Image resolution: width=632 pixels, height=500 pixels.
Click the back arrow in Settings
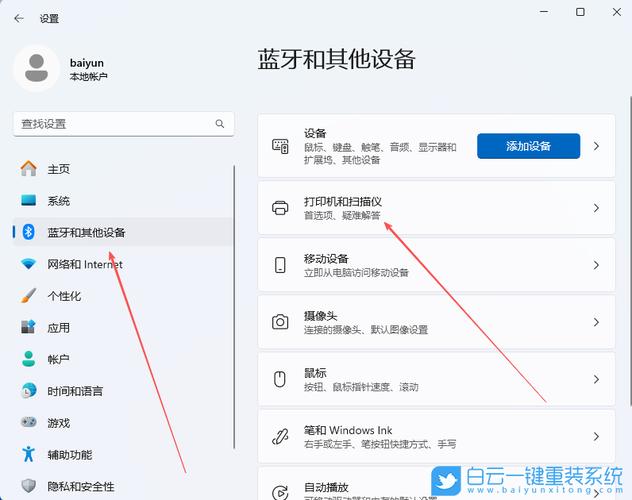19,18
